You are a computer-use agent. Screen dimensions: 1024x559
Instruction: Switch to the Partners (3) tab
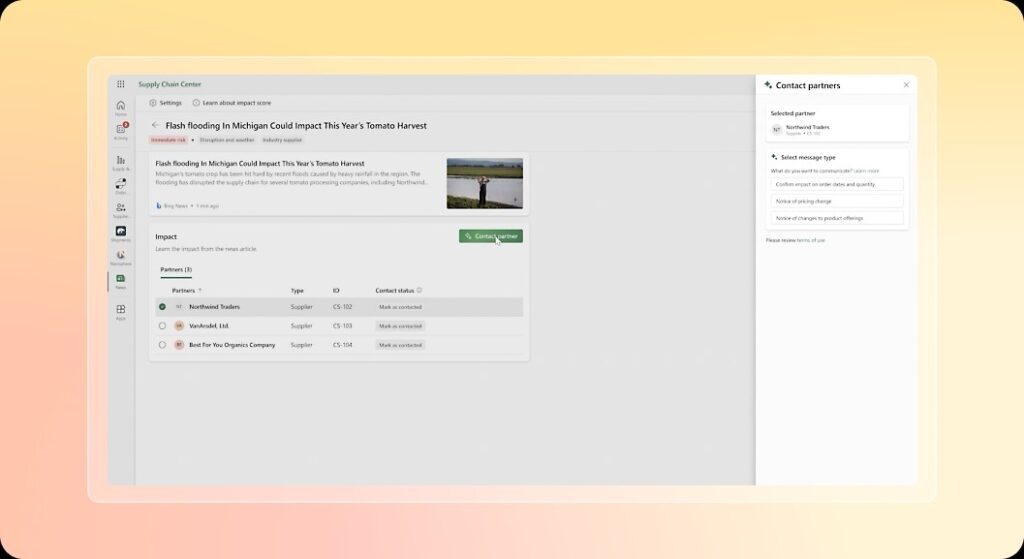tap(176, 269)
